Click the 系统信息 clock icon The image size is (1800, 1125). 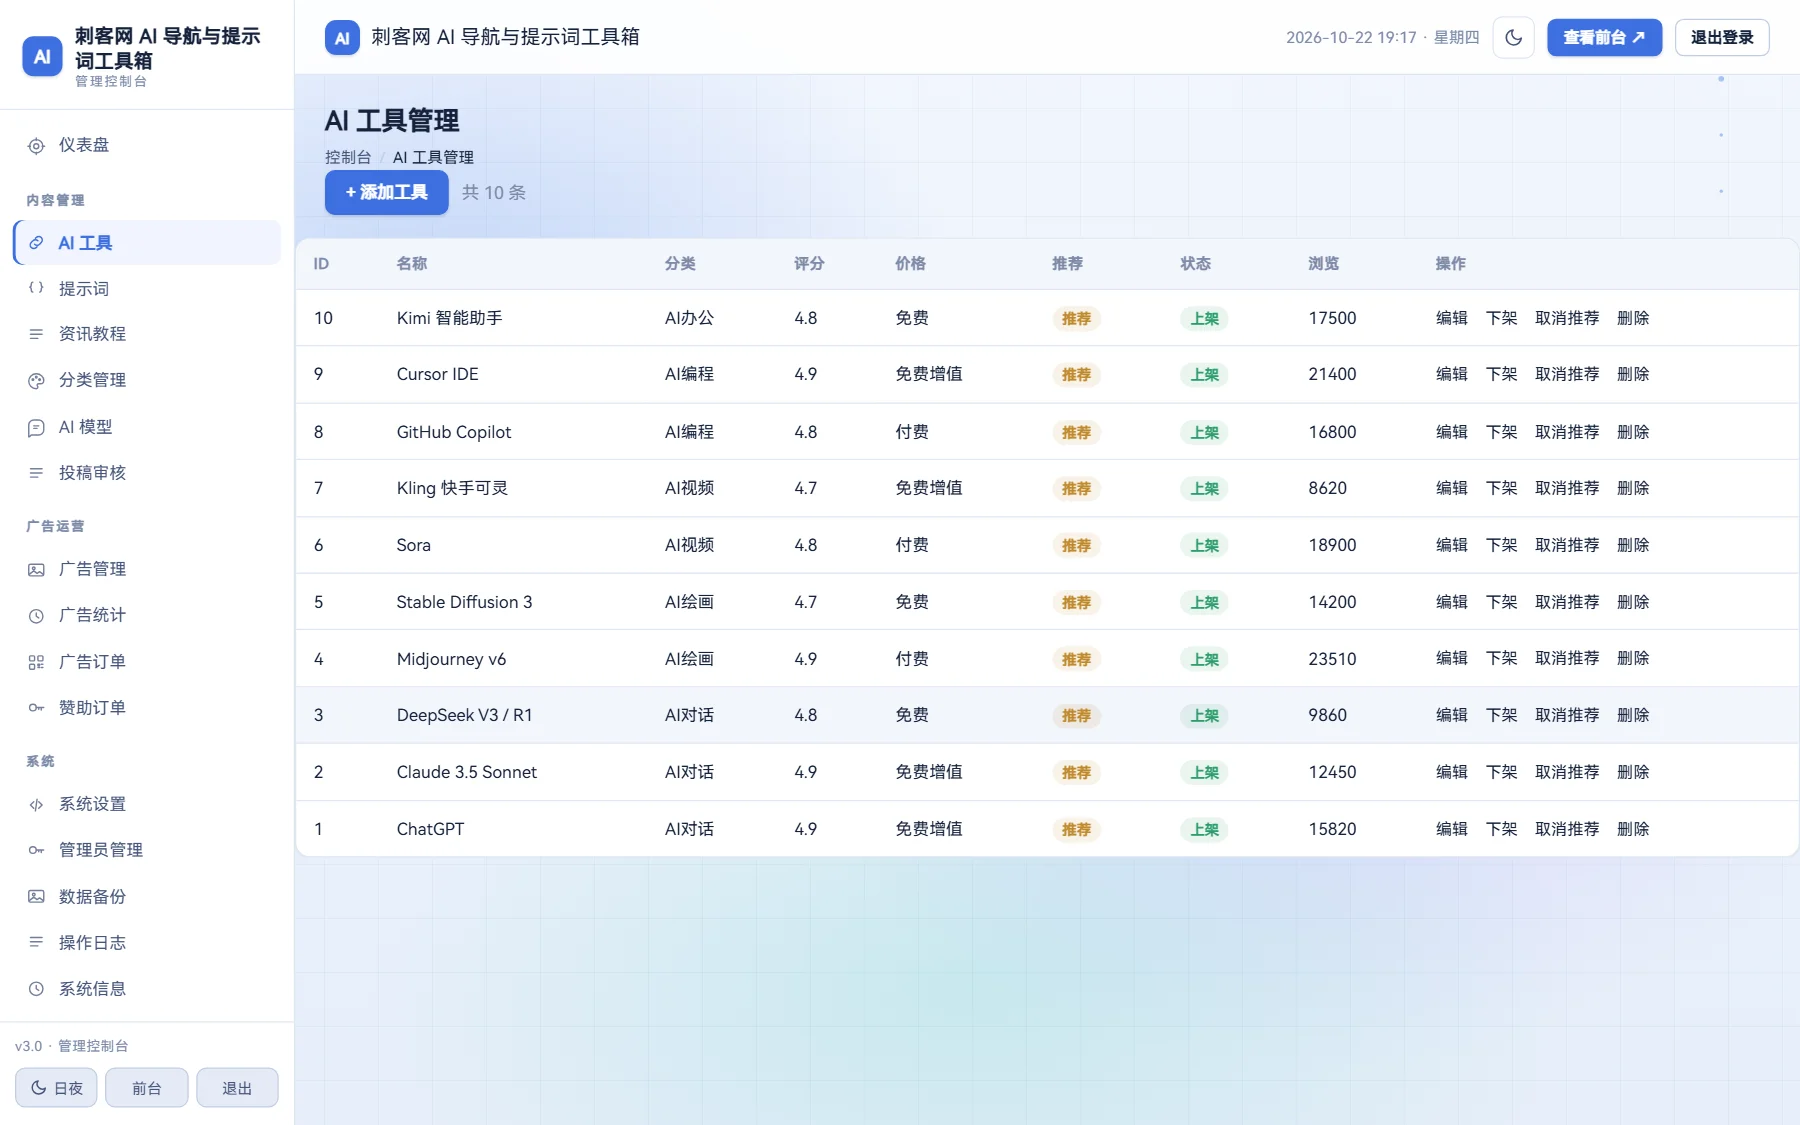click(36, 989)
